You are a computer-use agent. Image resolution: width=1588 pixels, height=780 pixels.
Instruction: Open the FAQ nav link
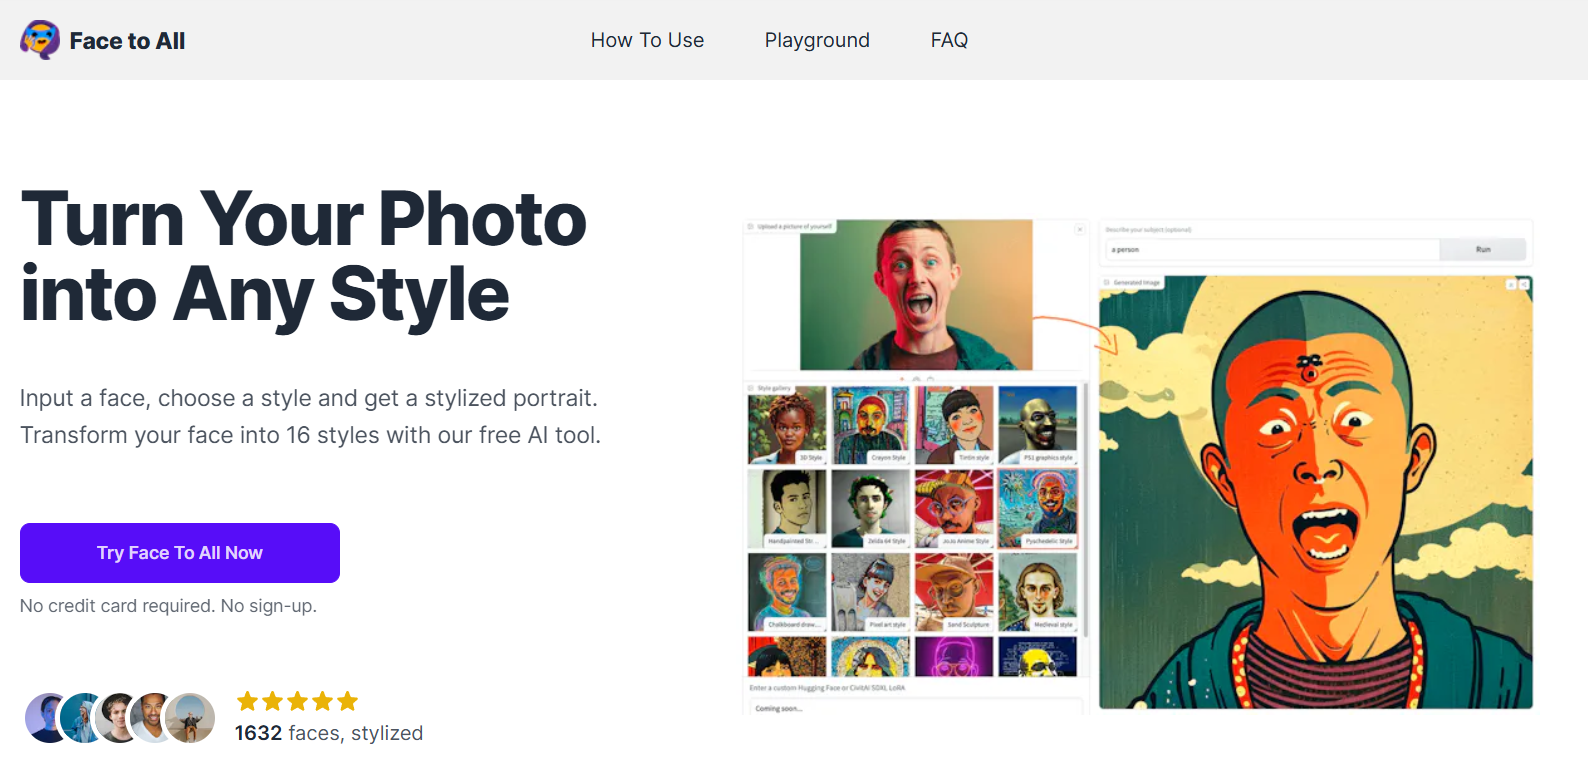click(949, 40)
